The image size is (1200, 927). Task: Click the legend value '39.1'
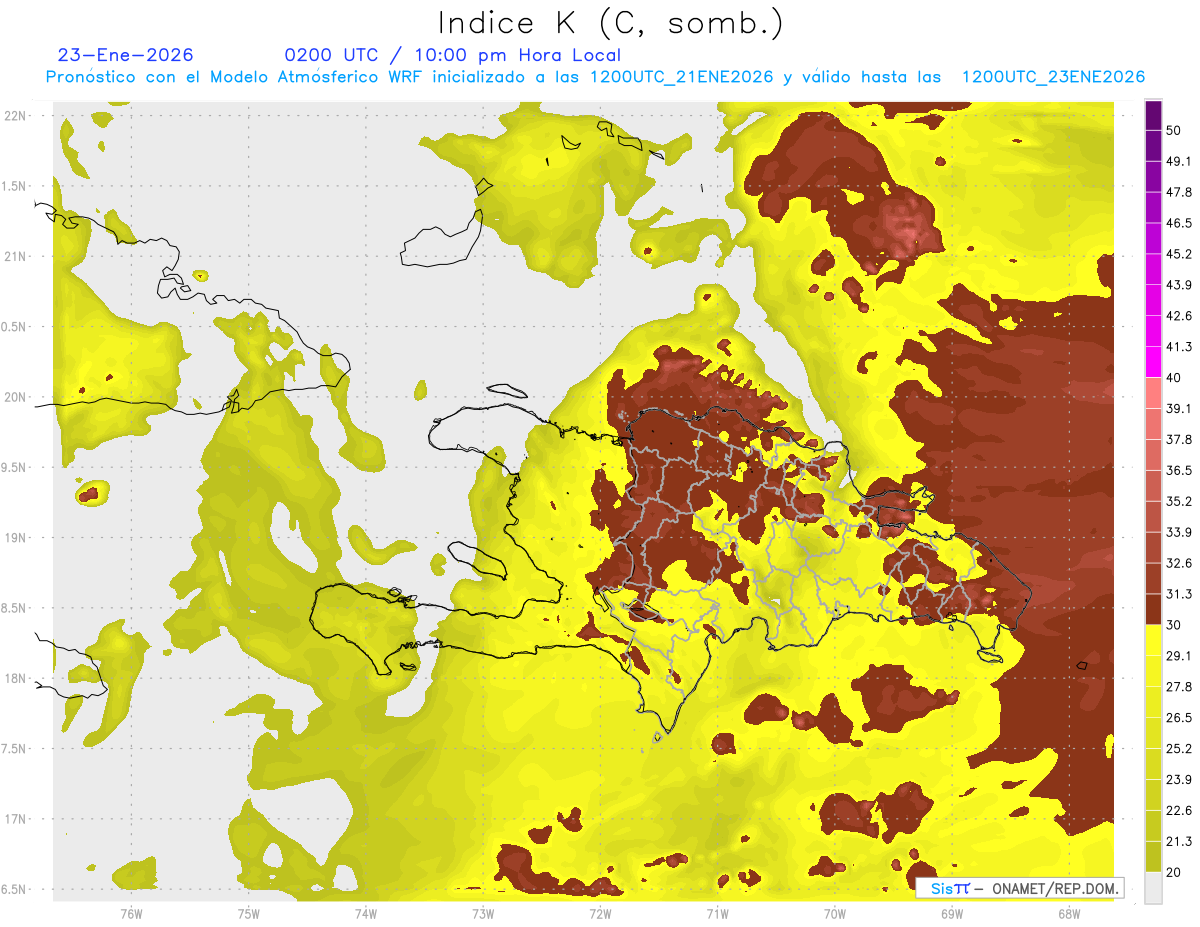(x=1179, y=409)
